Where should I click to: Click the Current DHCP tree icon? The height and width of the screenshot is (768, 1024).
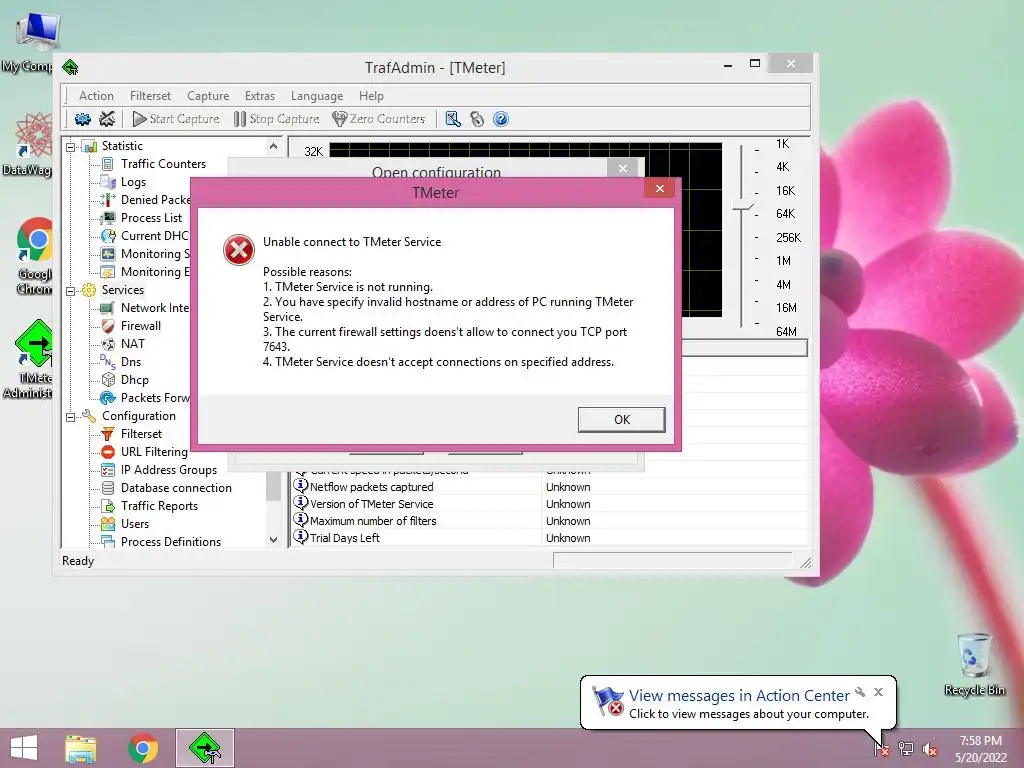point(108,236)
